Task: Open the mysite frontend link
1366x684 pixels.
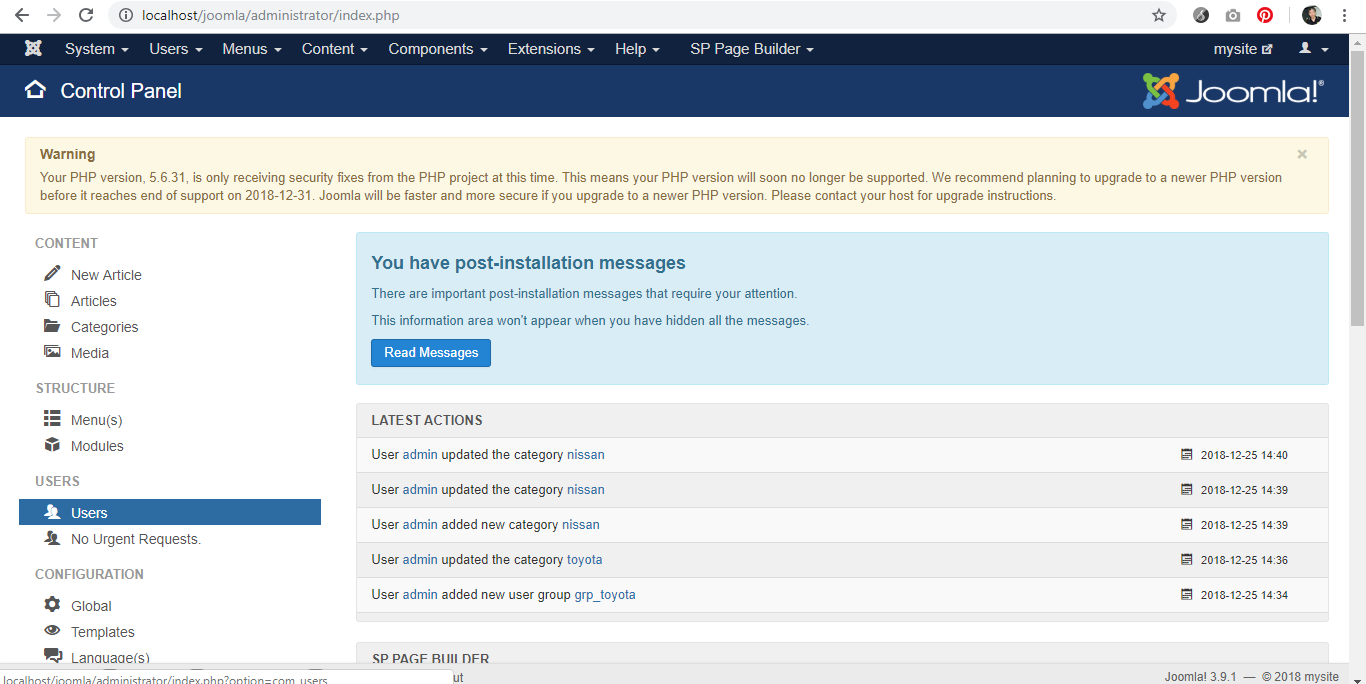Action: tap(1242, 49)
